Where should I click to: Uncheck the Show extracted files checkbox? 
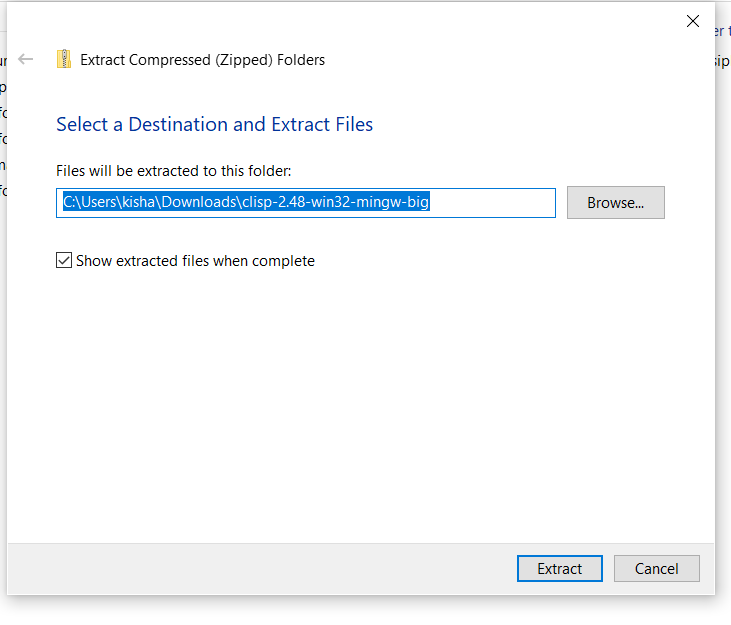point(65,261)
